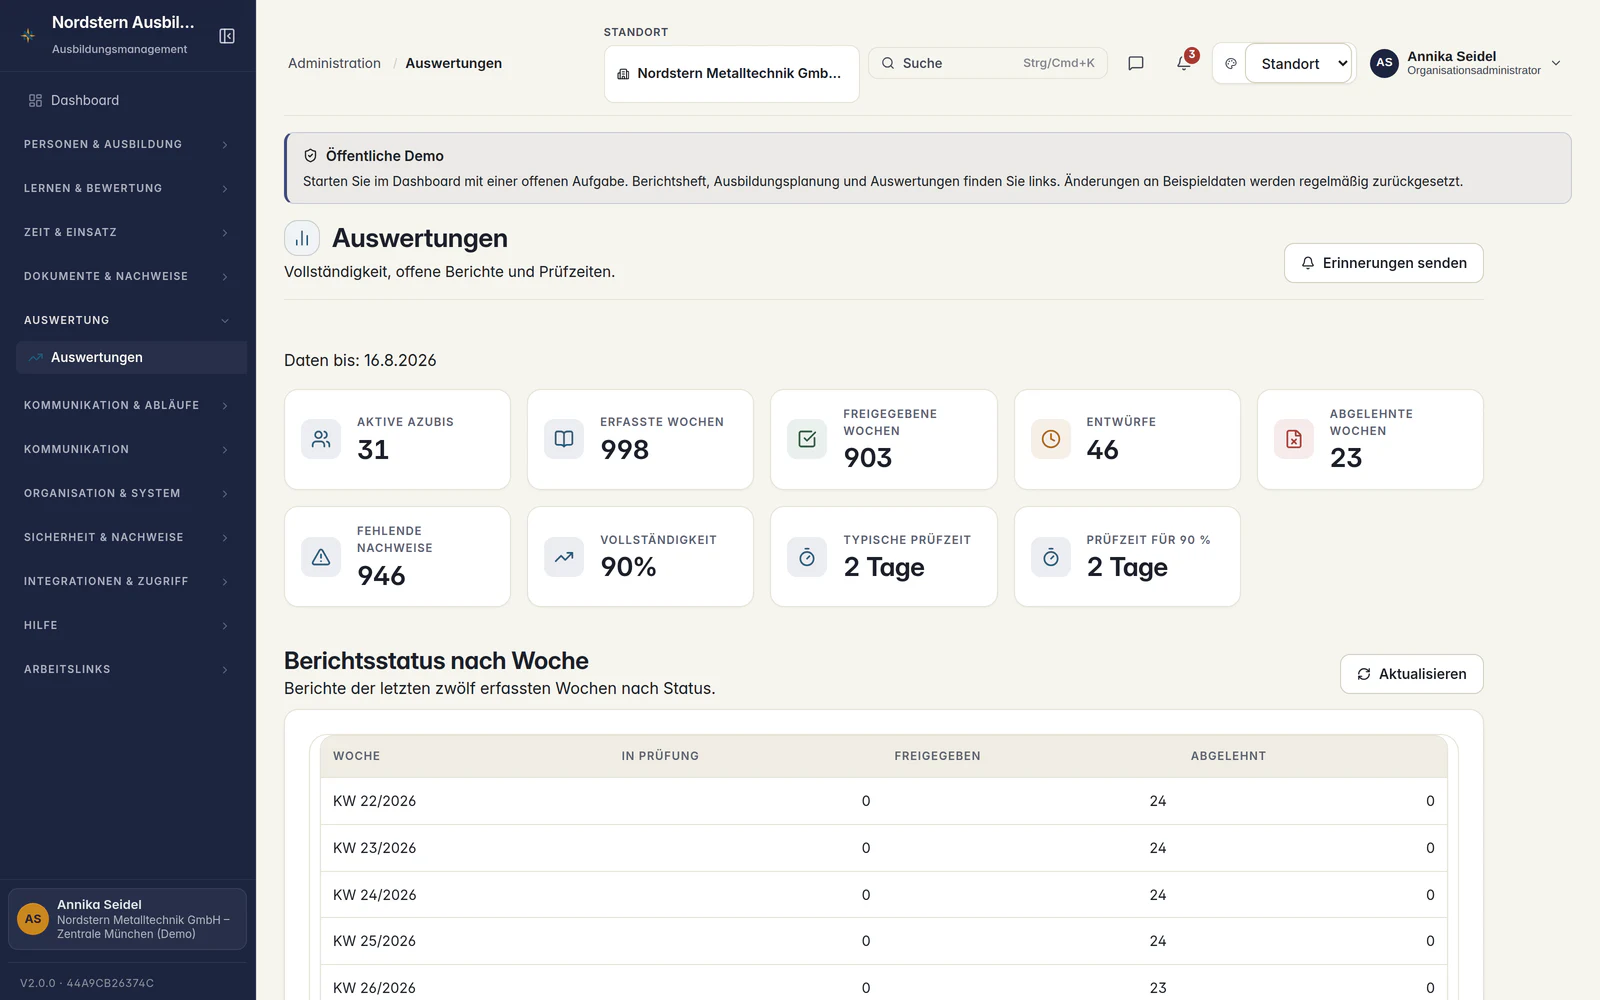This screenshot has width=1600, height=1000.
Task: Click version text V2.0.0 in sidebar
Action: click(x=87, y=983)
